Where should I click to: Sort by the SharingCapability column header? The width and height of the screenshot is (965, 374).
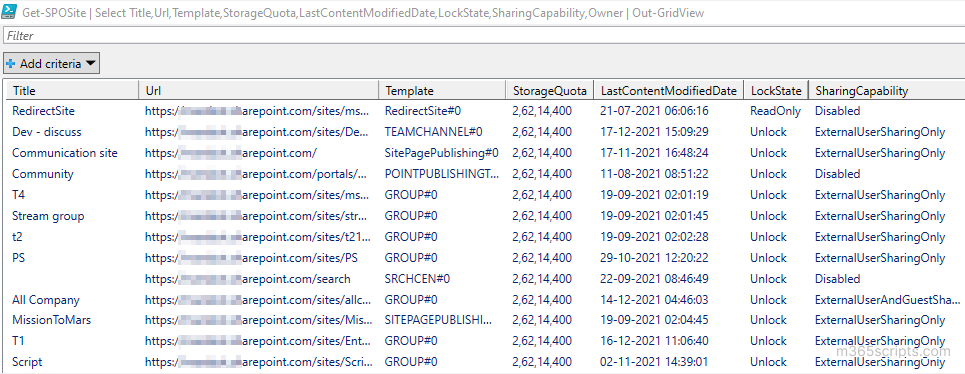[886, 90]
